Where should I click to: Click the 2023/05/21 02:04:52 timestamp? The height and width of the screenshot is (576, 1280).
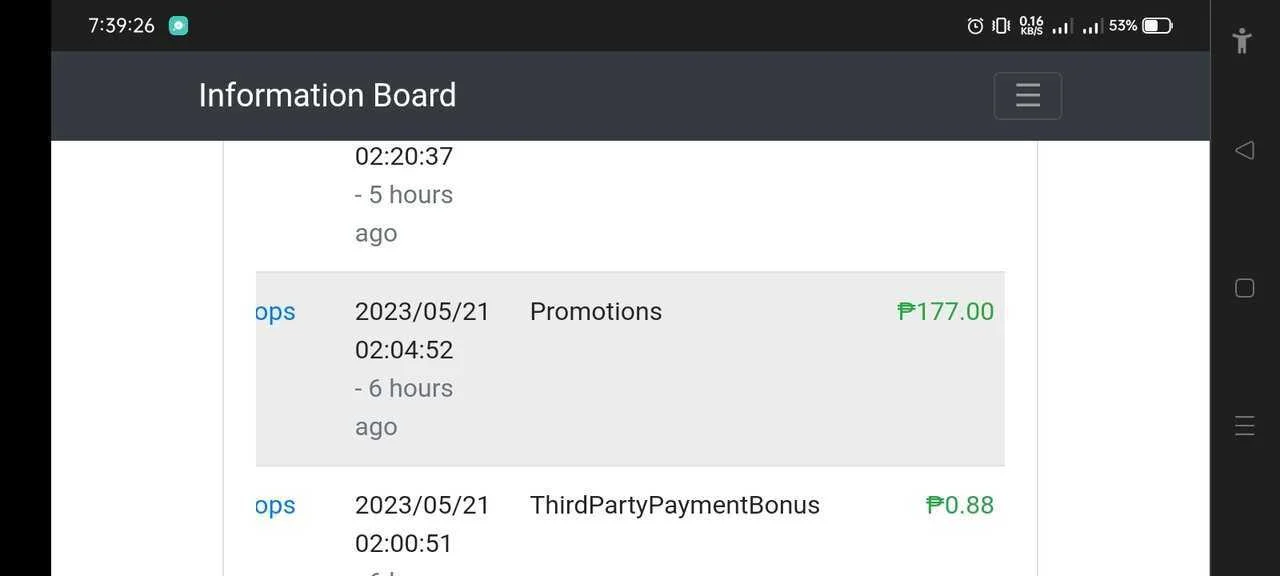(x=422, y=331)
